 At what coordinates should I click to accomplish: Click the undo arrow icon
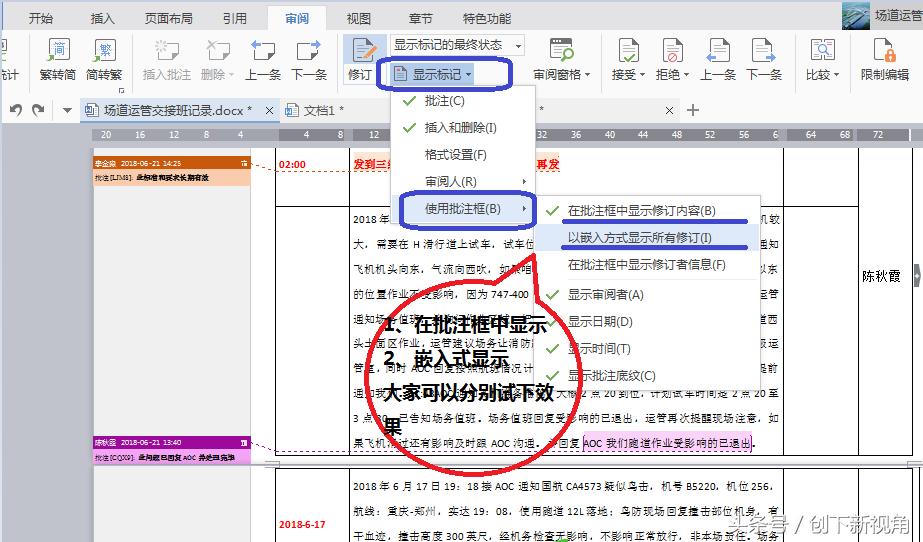click(x=16, y=110)
